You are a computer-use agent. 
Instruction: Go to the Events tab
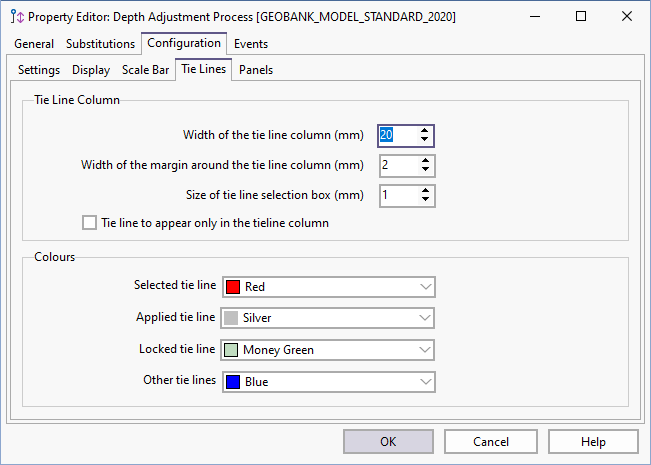(251, 44)
